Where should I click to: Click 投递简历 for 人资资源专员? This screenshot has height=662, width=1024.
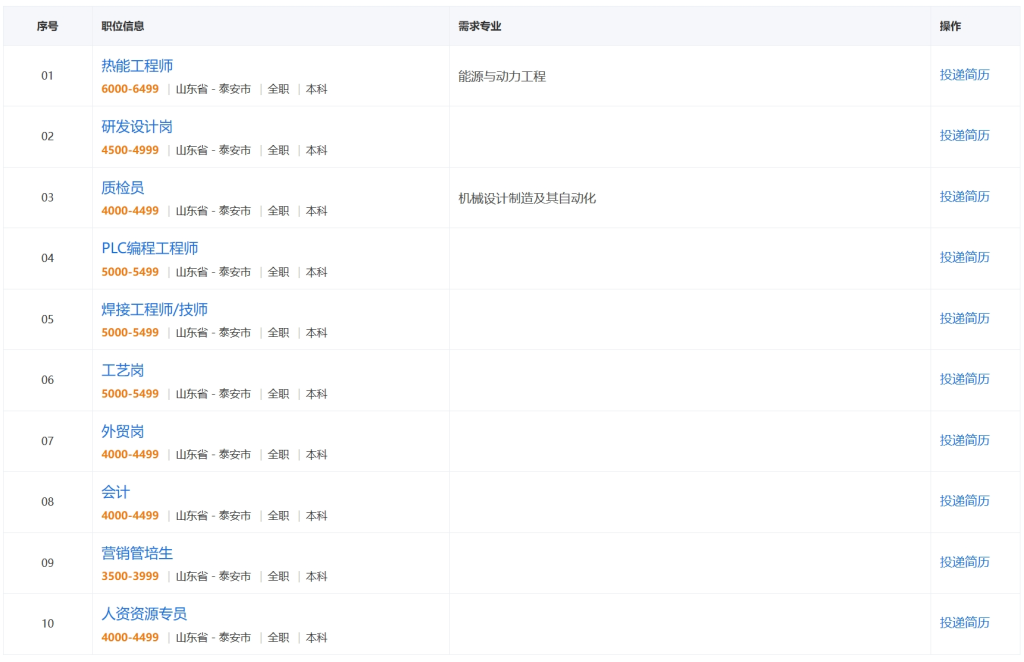coord(965,623)
